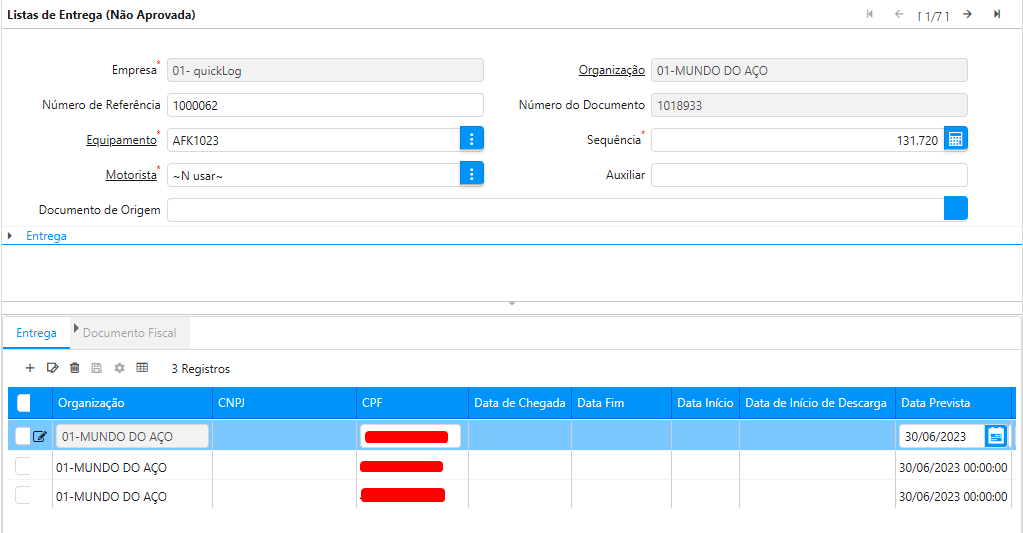Click the grid view toggle icon
This screenshot has width=1023, height=533.
pos(142,368)
